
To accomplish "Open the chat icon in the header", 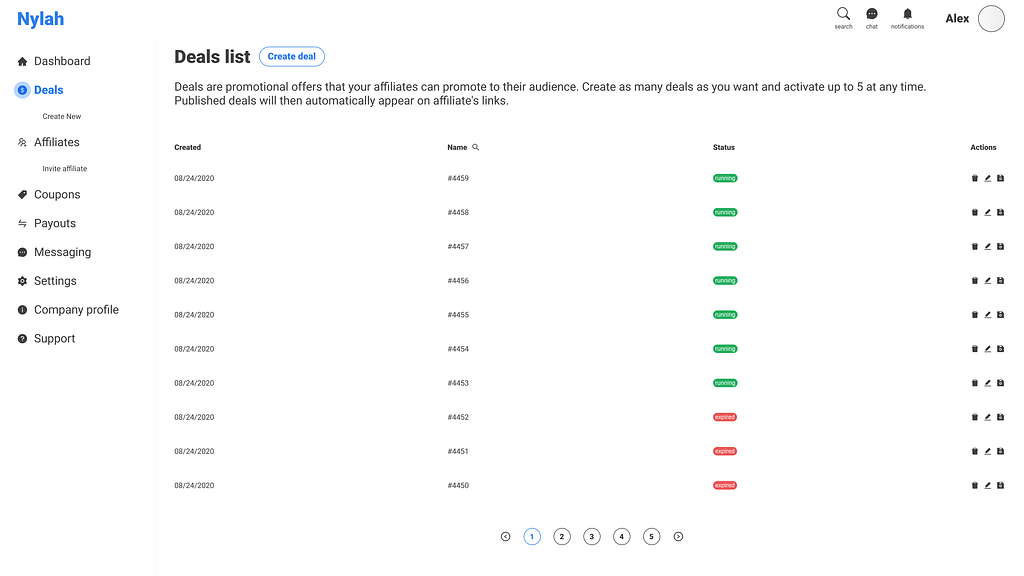I will 872,15.
